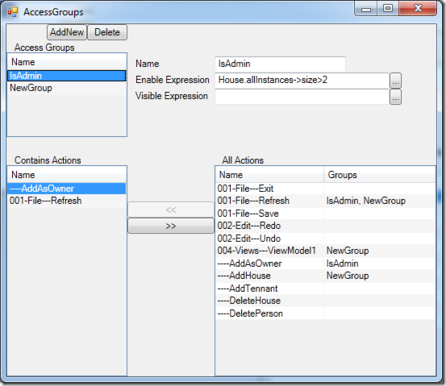Click the empty Visible Expression field
The image size is (446, 386).
(302, 96)
